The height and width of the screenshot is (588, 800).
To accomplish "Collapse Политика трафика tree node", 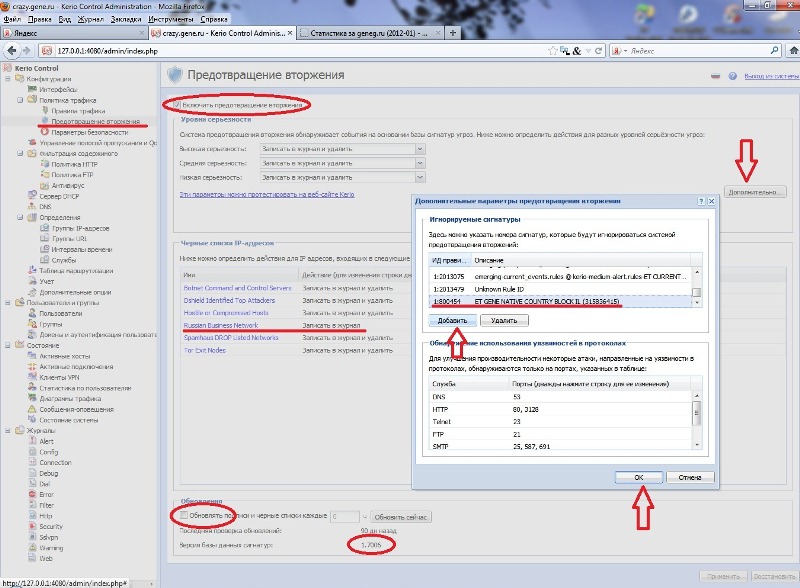I will coord(20,100).
